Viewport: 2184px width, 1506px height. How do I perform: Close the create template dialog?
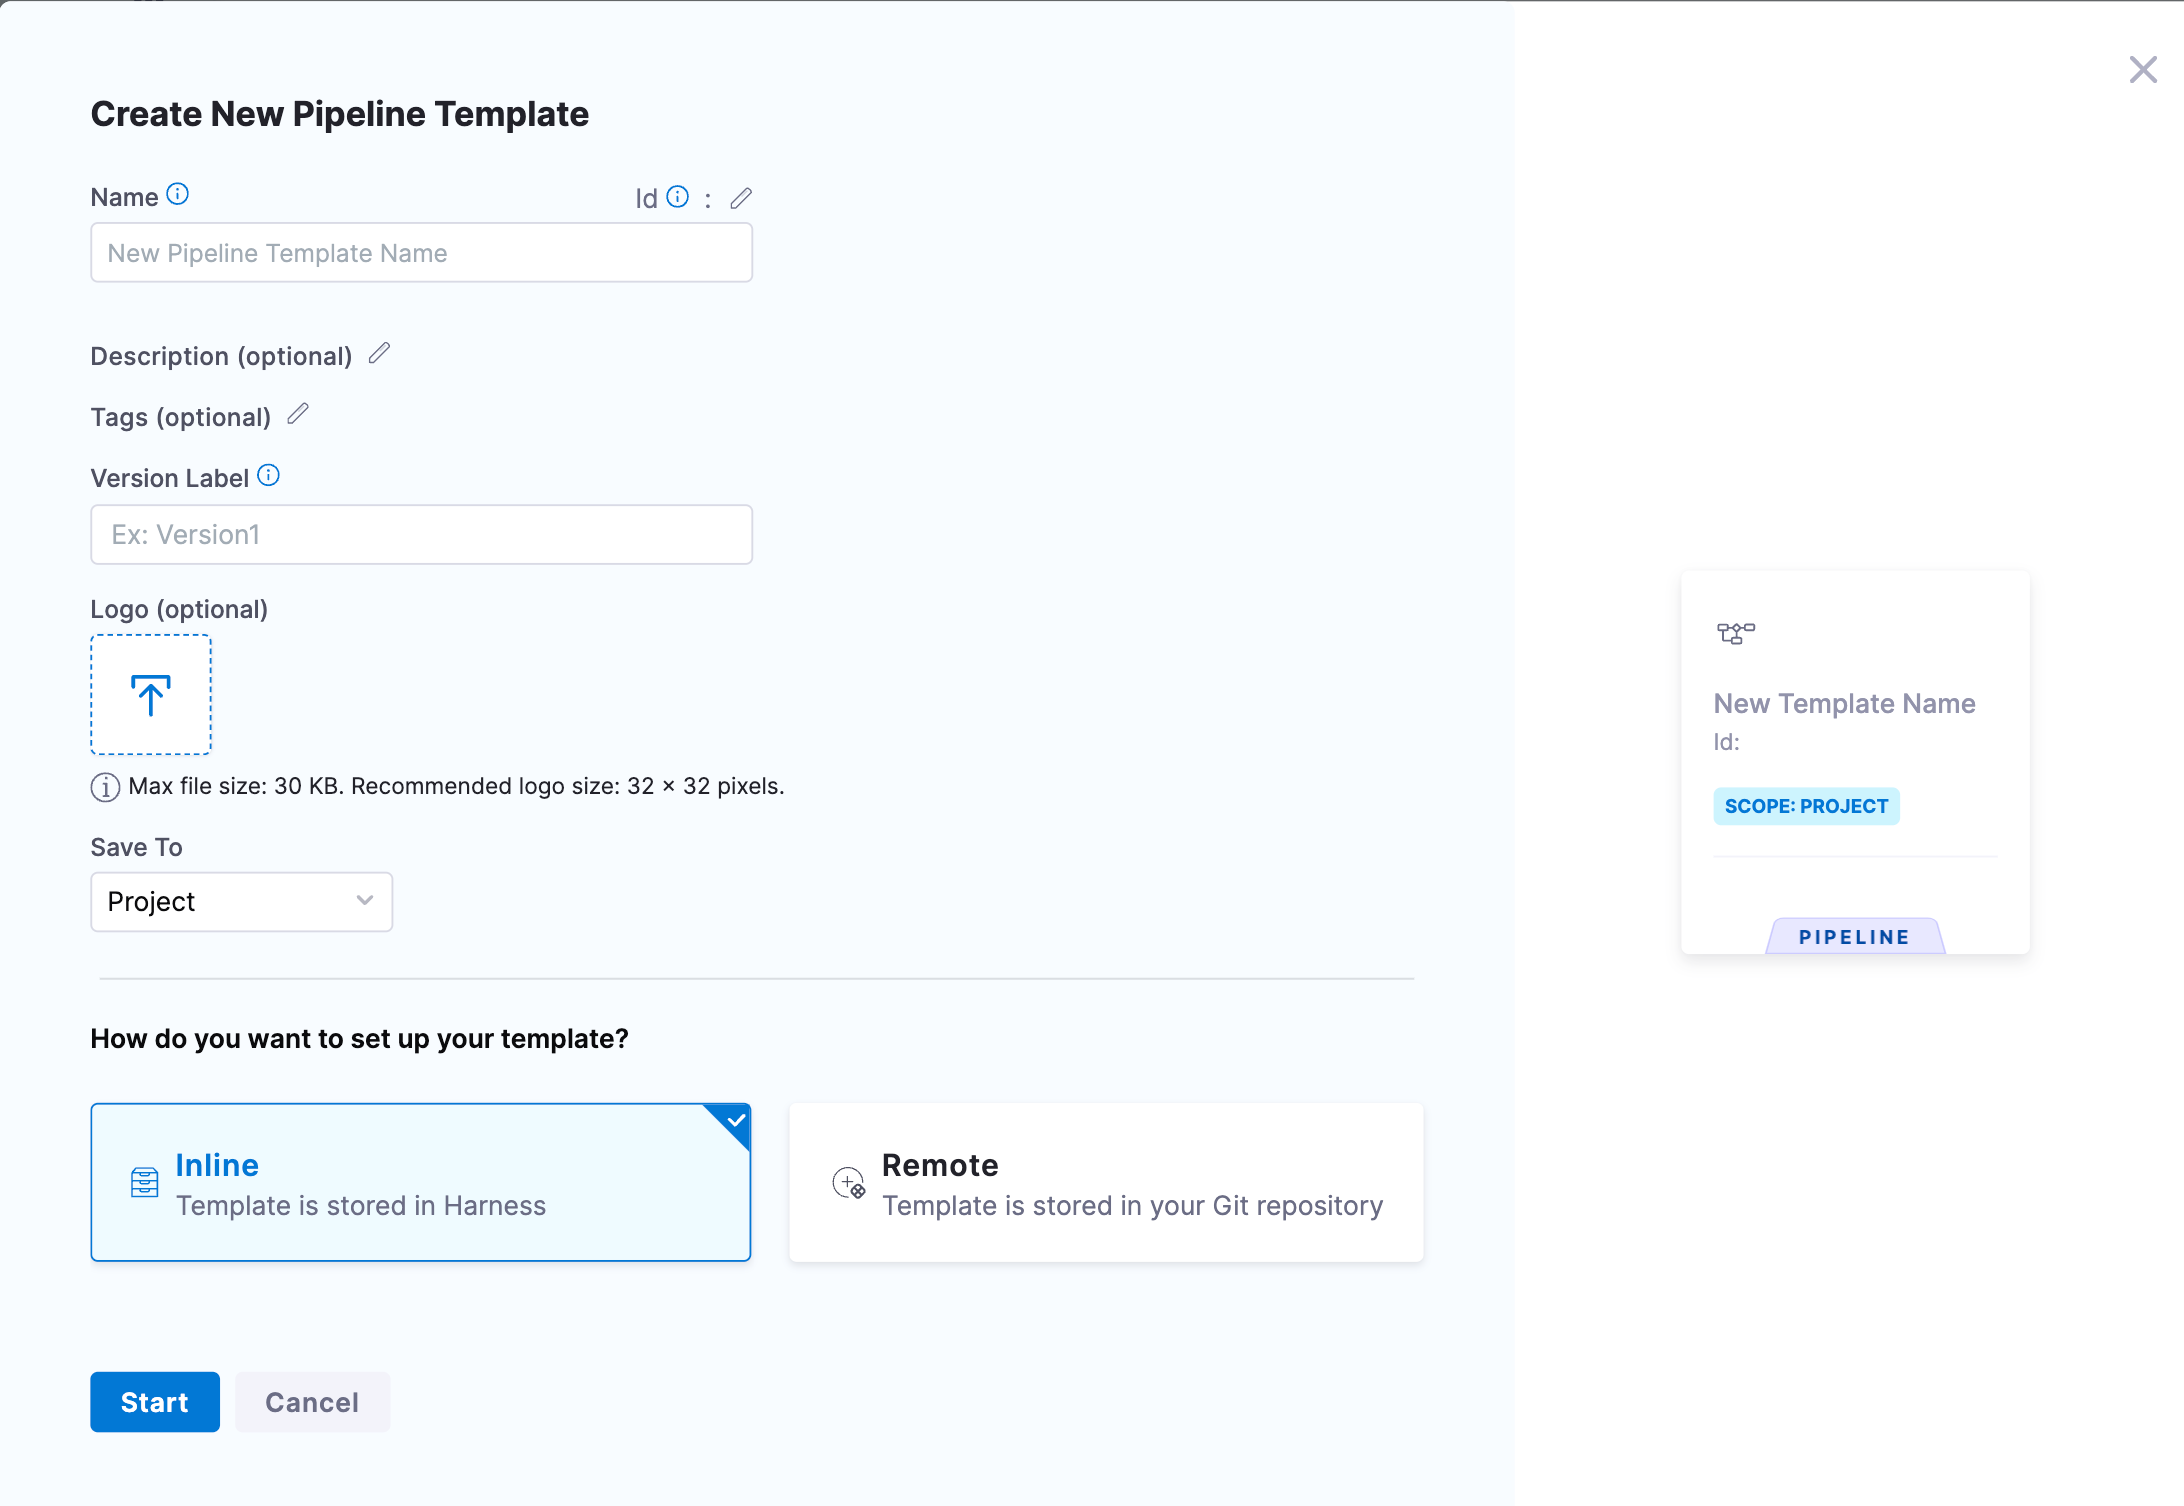pyautogui.click(x=2143, y=70)
